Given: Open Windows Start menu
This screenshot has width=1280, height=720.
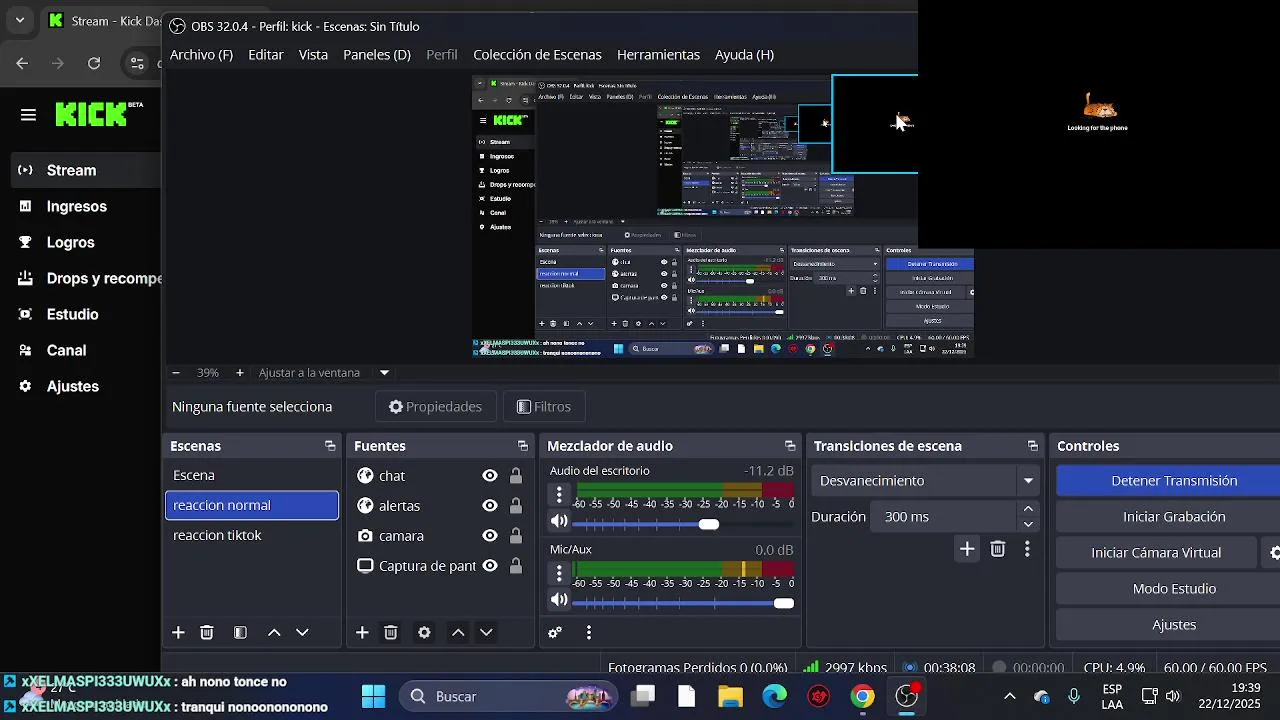Looking at the screenshot, I should 373,696.
